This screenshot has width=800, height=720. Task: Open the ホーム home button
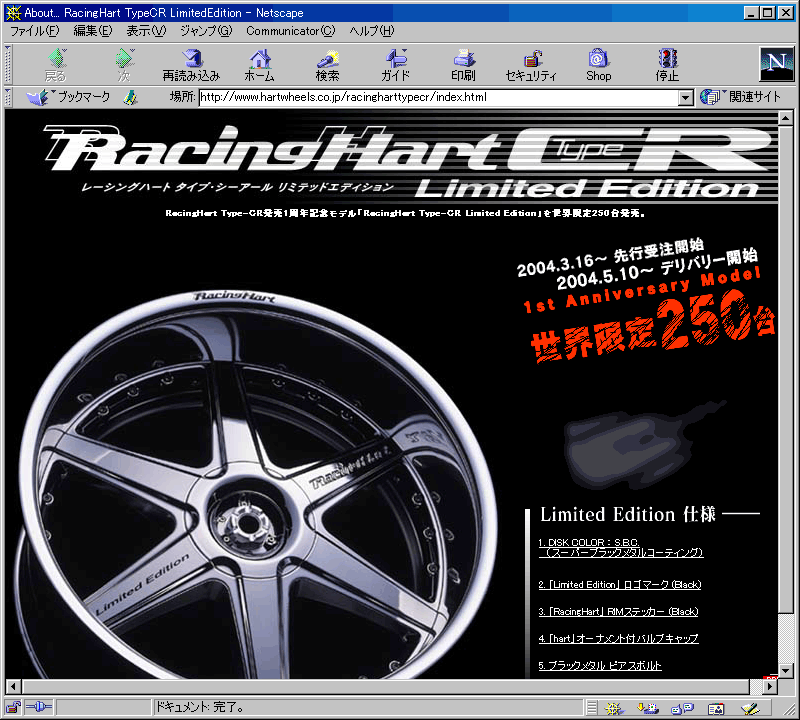[x=259, y=65]
